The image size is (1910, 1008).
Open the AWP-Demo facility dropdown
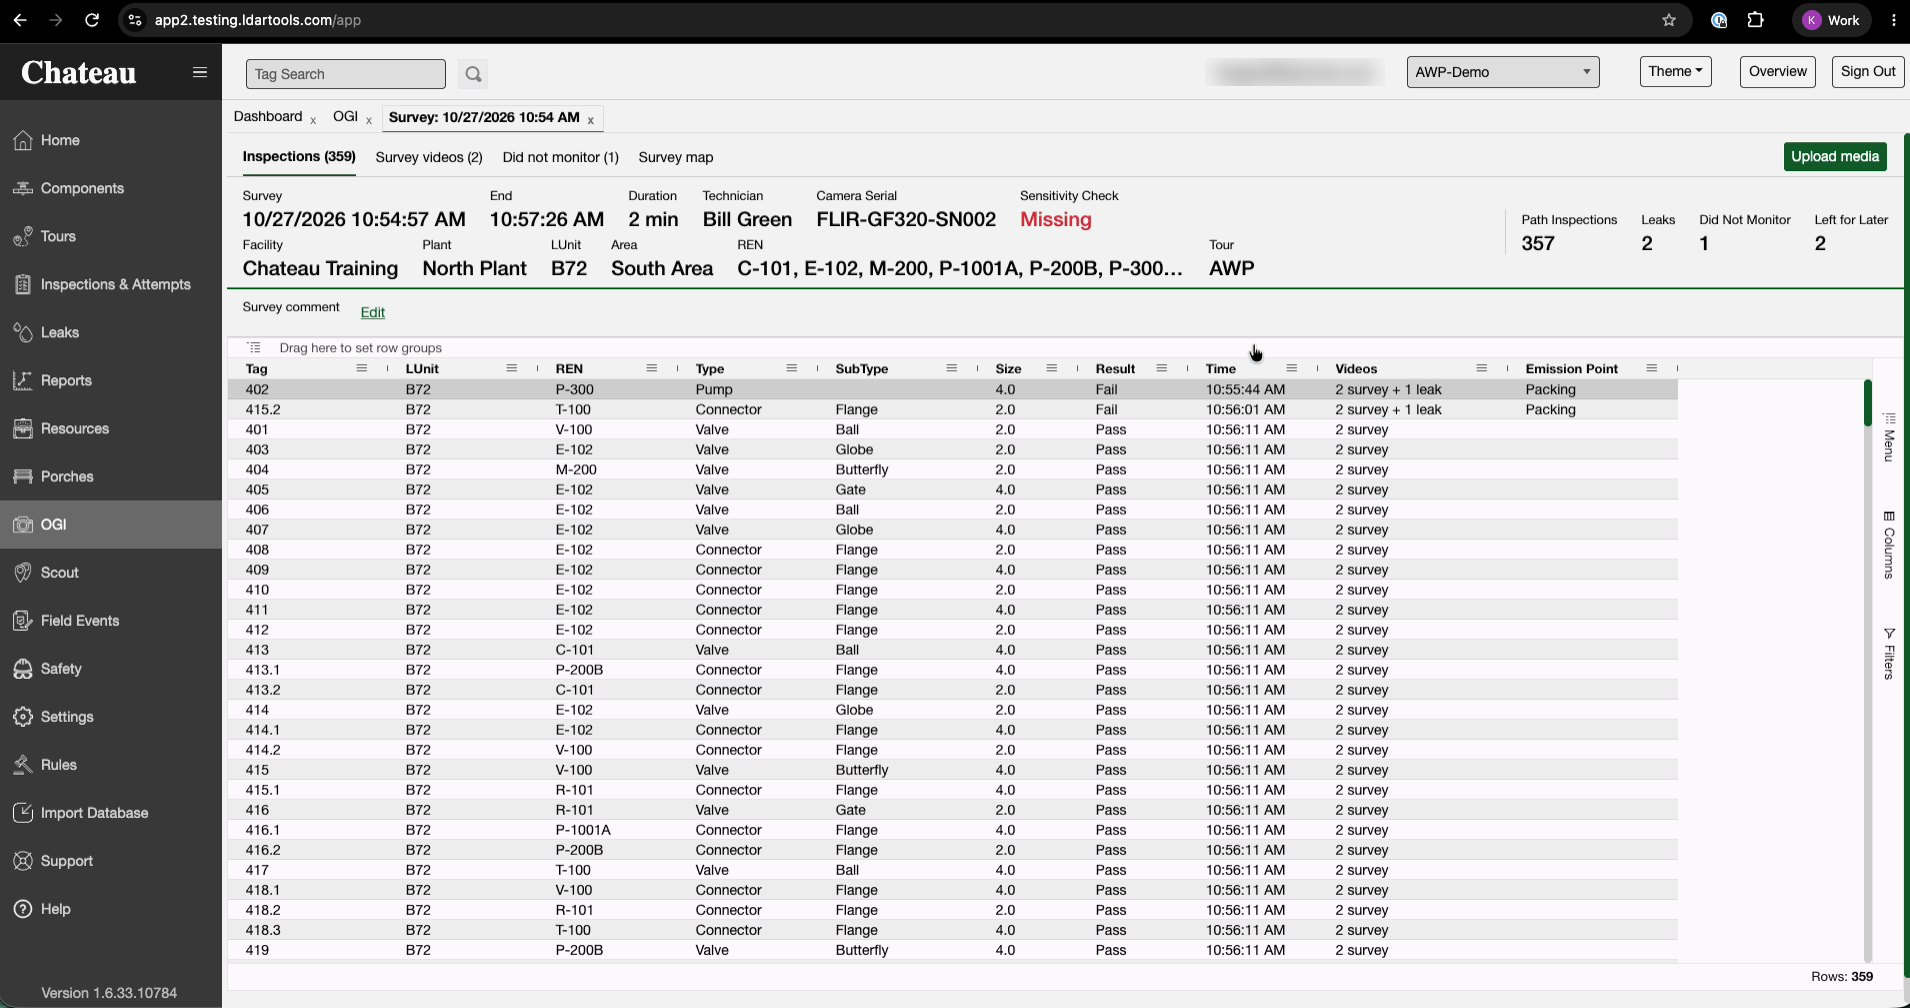click(1503, 72)
